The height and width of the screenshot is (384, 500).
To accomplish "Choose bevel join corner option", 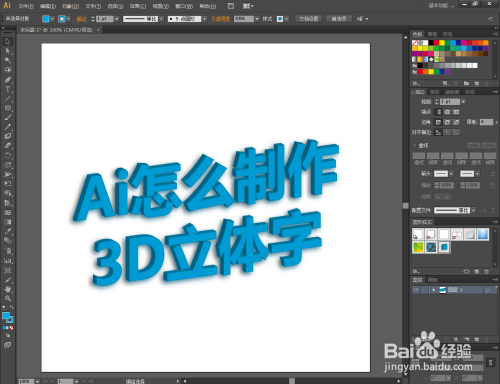I will [456, 122].
